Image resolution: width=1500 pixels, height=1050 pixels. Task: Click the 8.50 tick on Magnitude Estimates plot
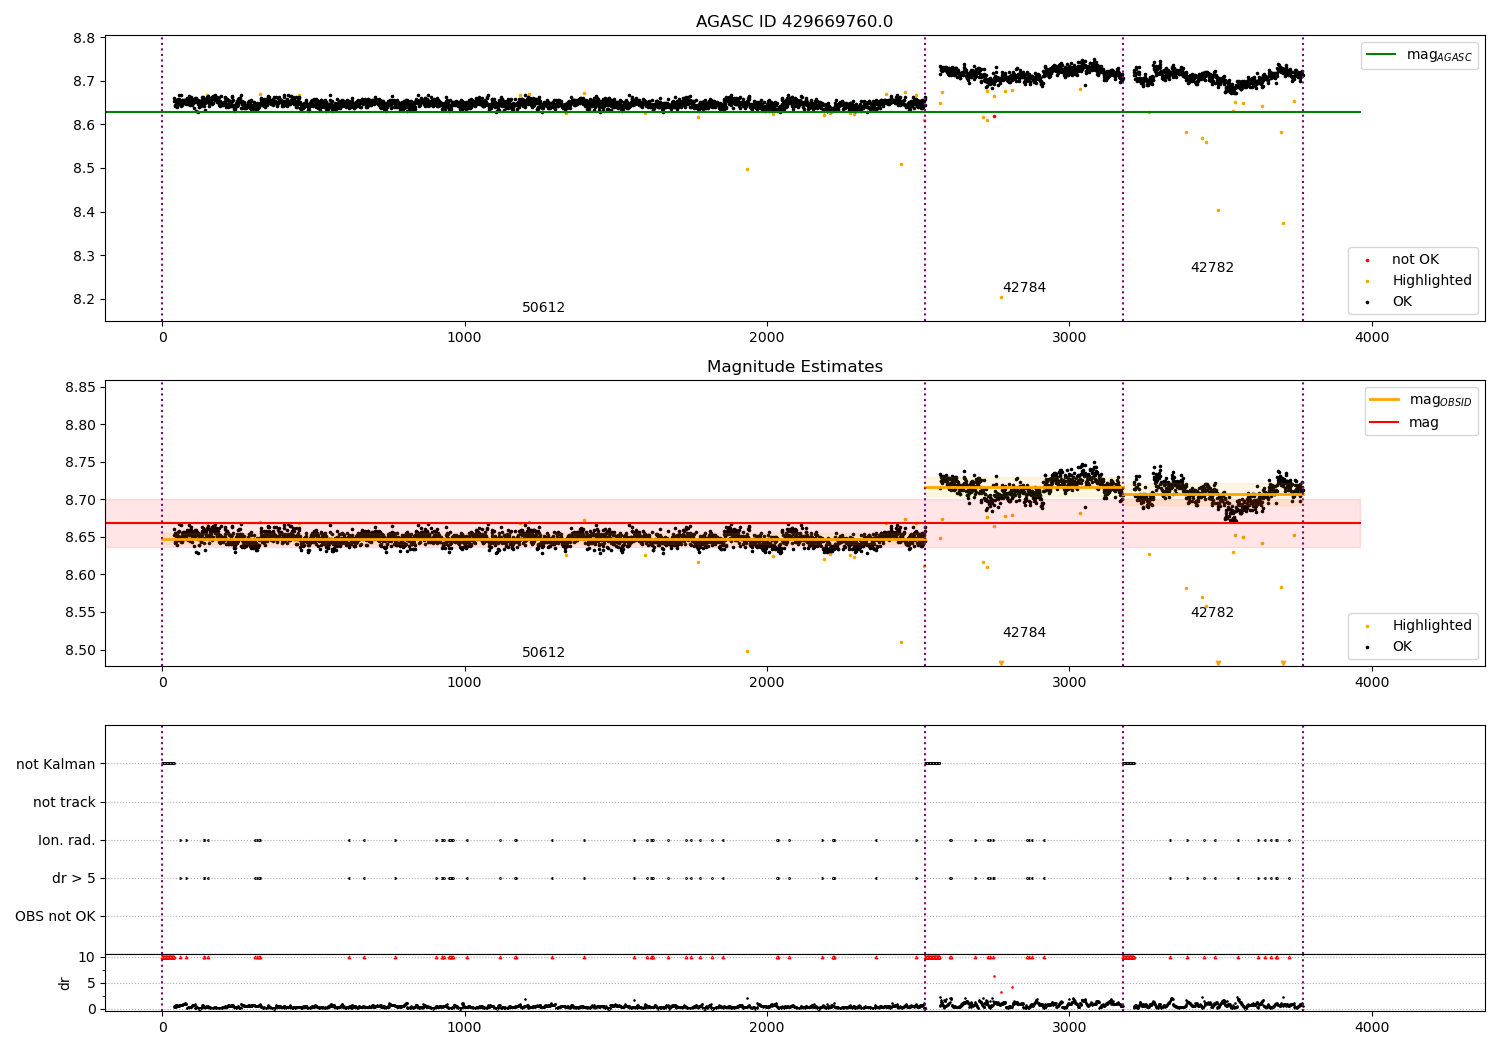tap(81, 650)
